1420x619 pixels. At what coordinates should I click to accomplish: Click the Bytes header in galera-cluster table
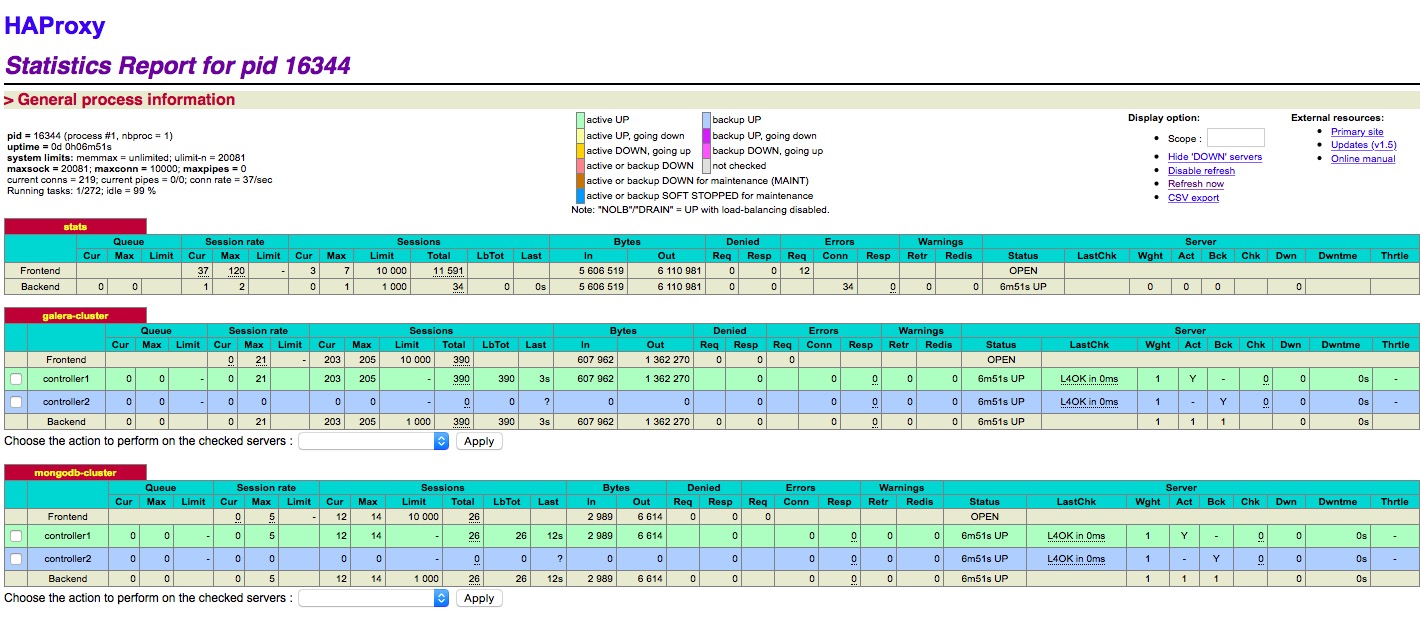point(623,330)
